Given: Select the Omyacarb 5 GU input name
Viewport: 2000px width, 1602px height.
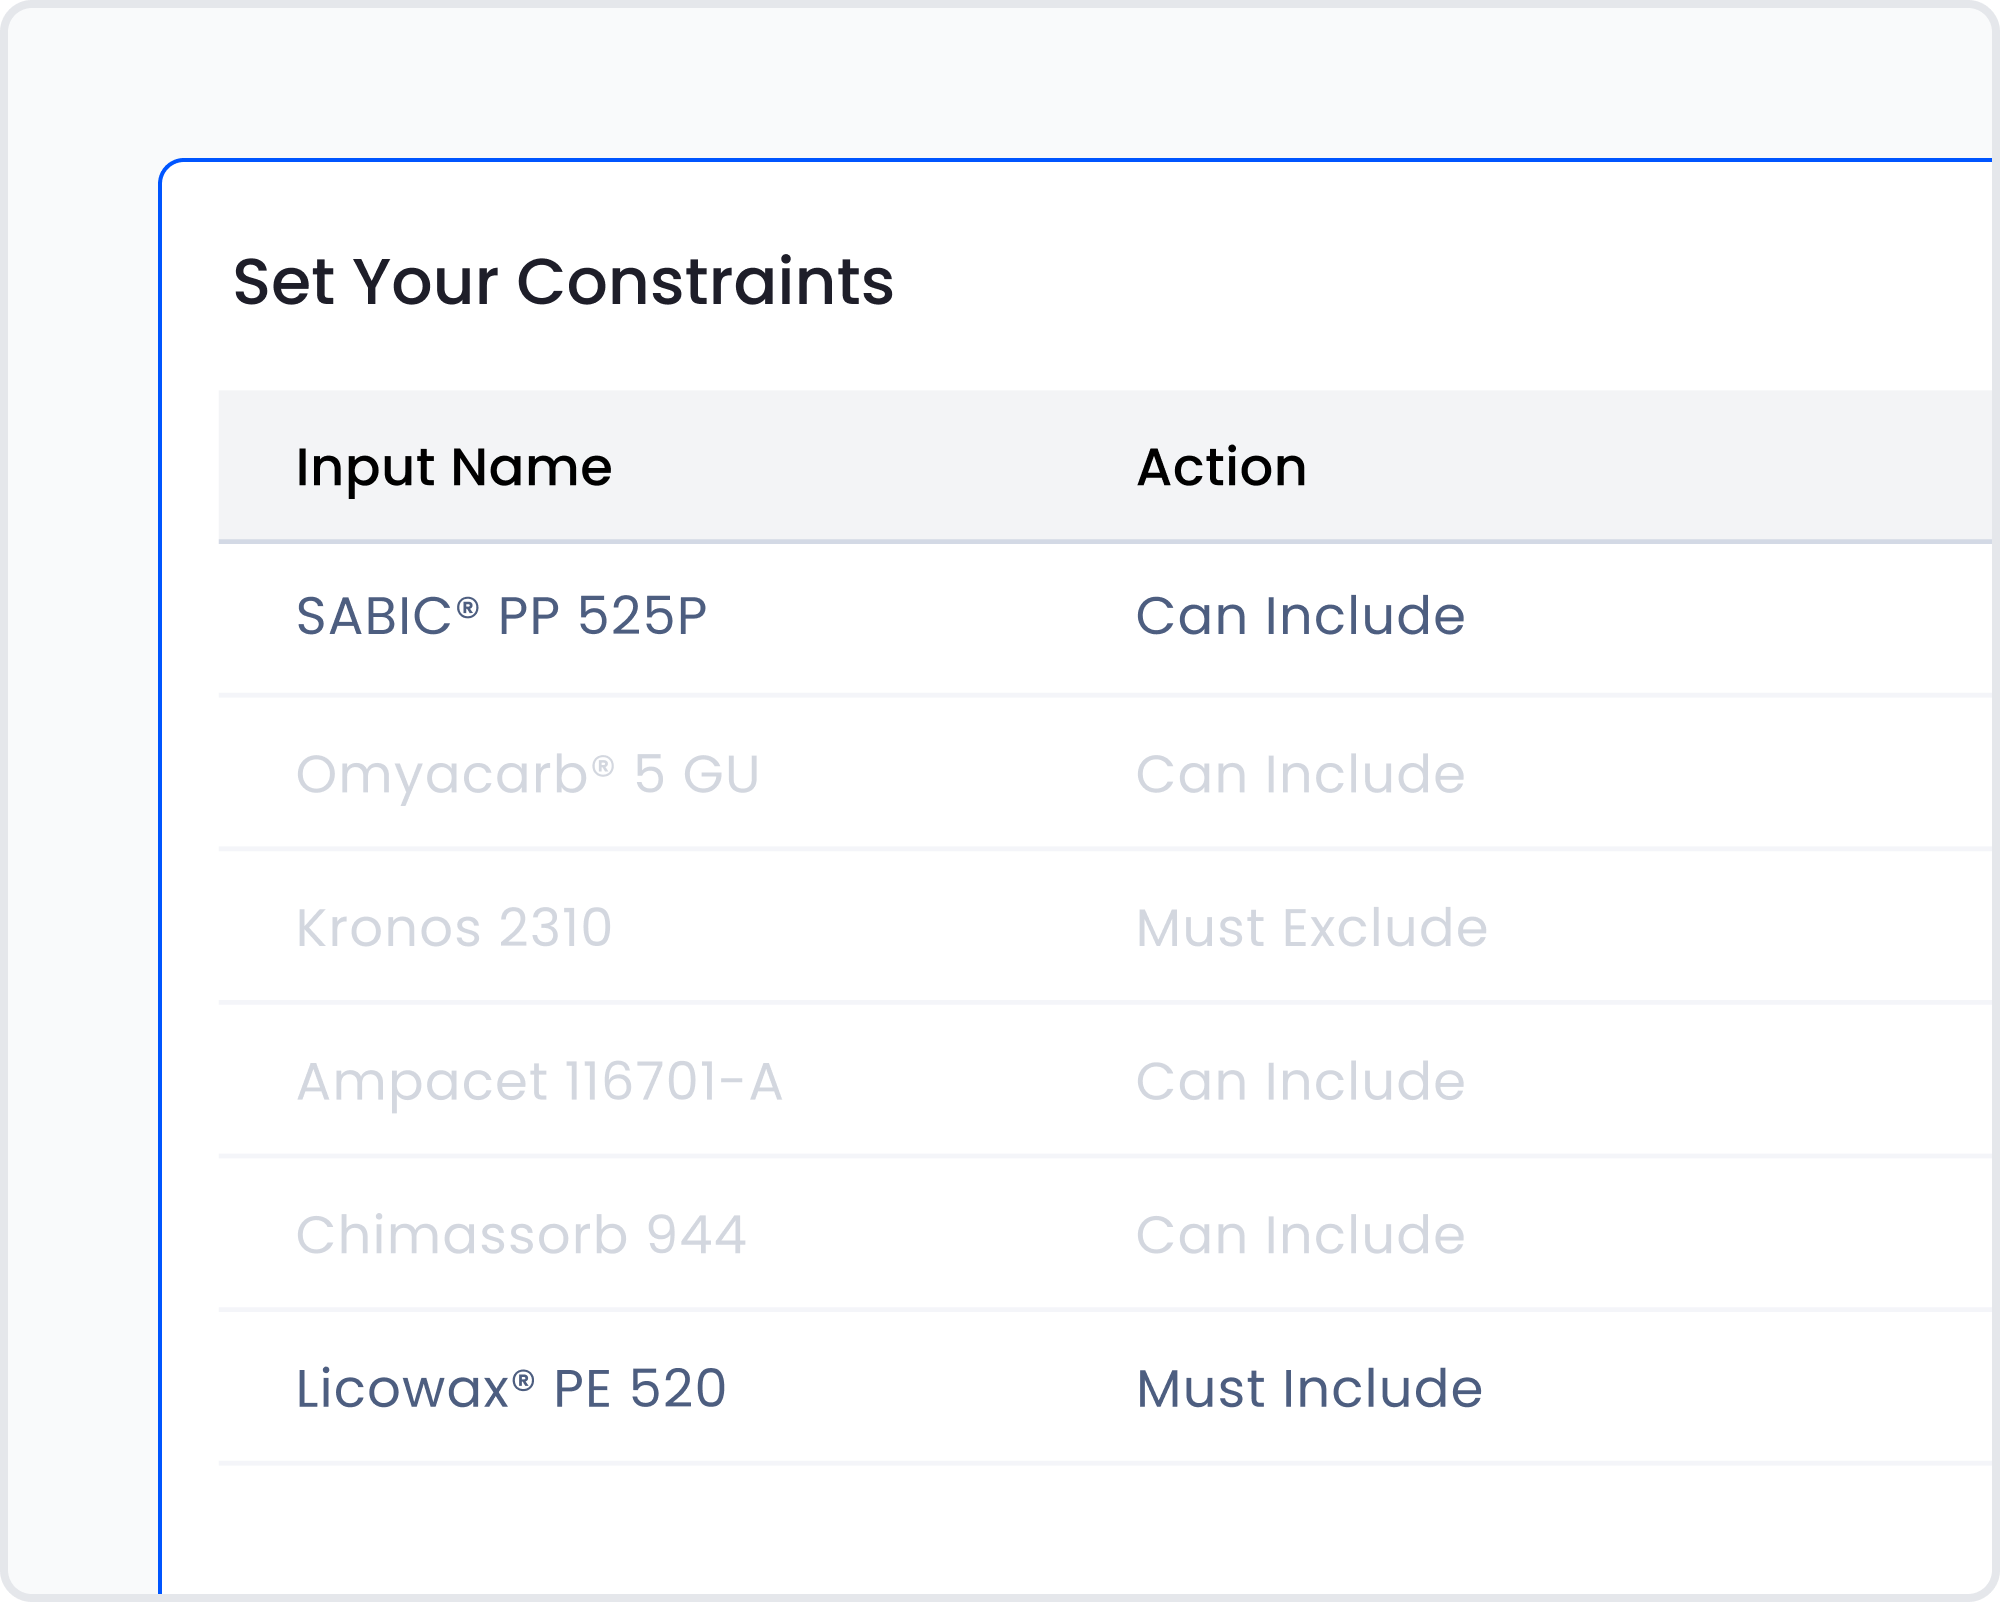Looking at the screenshot, I should tap(527, 774).
